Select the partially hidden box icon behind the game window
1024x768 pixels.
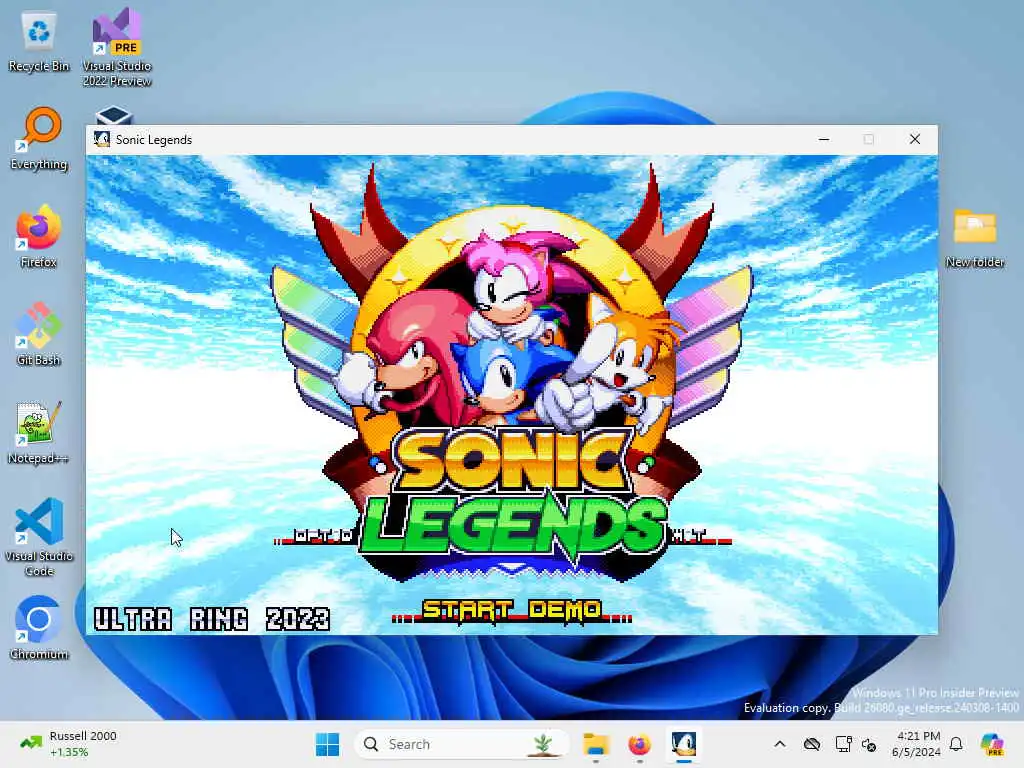tap(114, 116)
